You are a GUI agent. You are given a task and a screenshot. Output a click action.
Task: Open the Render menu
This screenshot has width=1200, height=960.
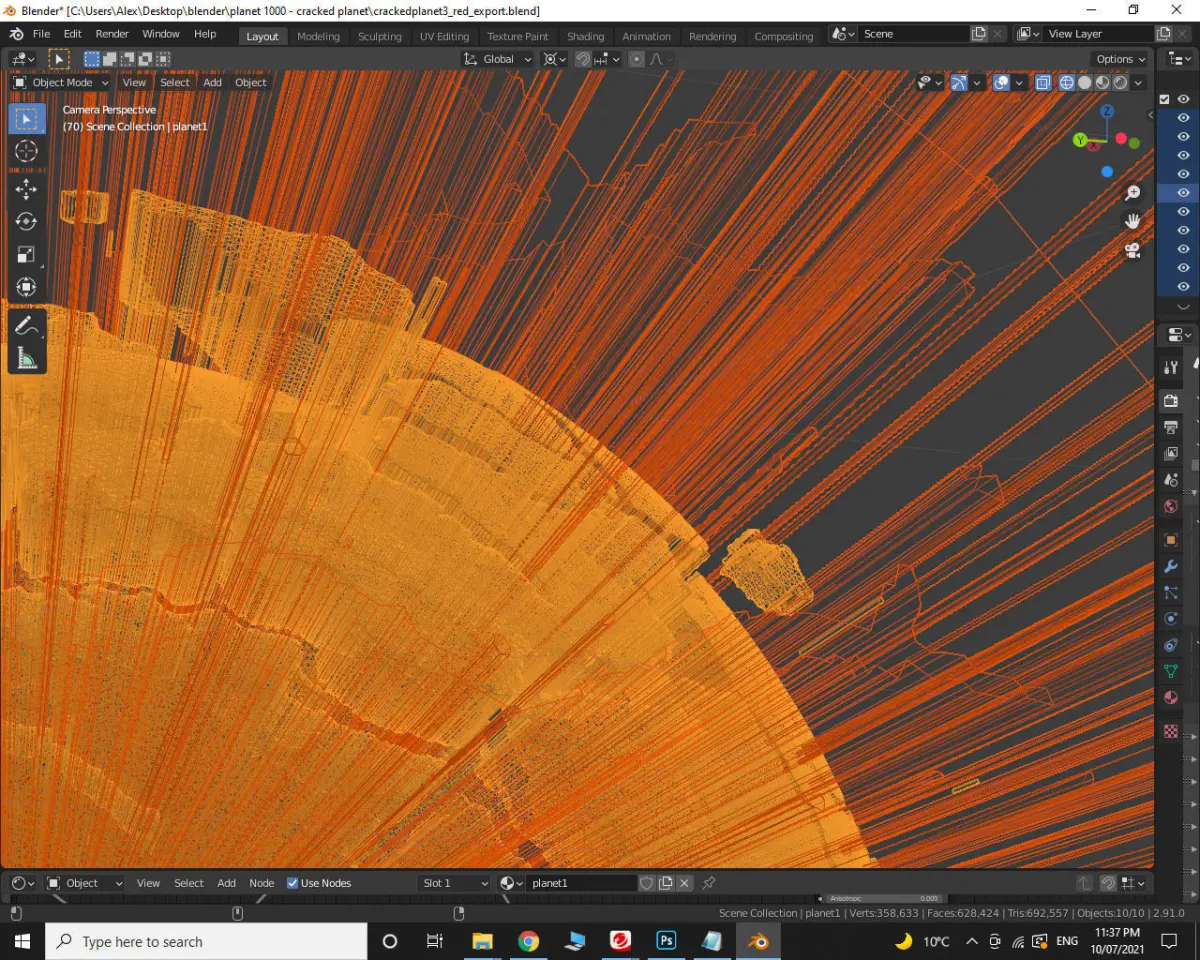112,34
